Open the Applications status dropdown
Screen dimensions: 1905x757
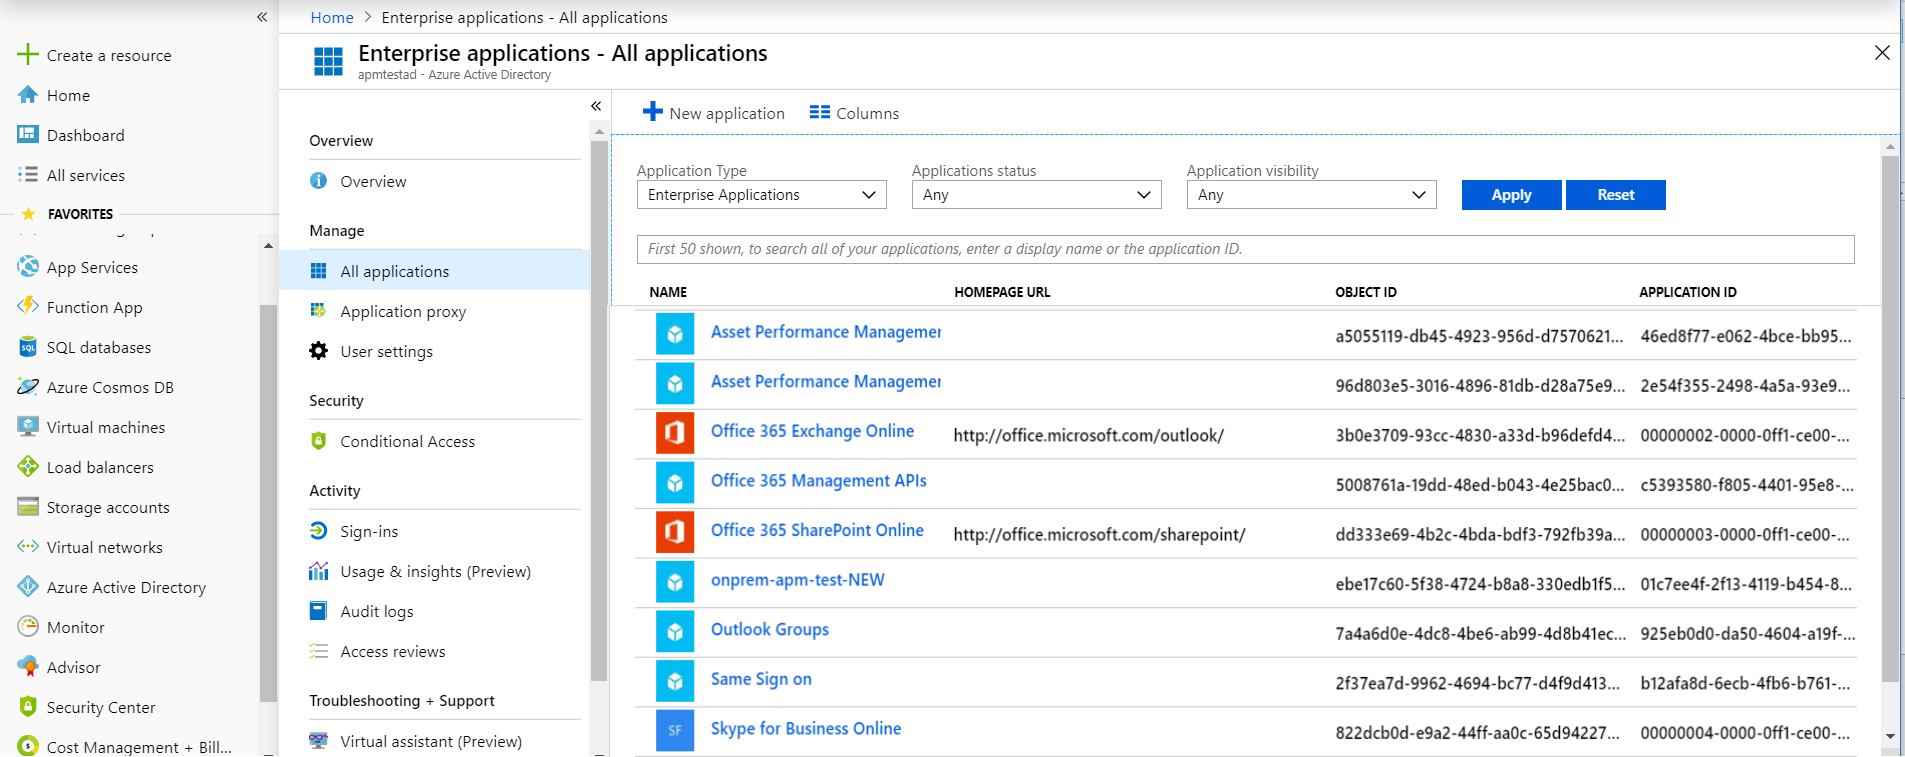click(1037, 194)
